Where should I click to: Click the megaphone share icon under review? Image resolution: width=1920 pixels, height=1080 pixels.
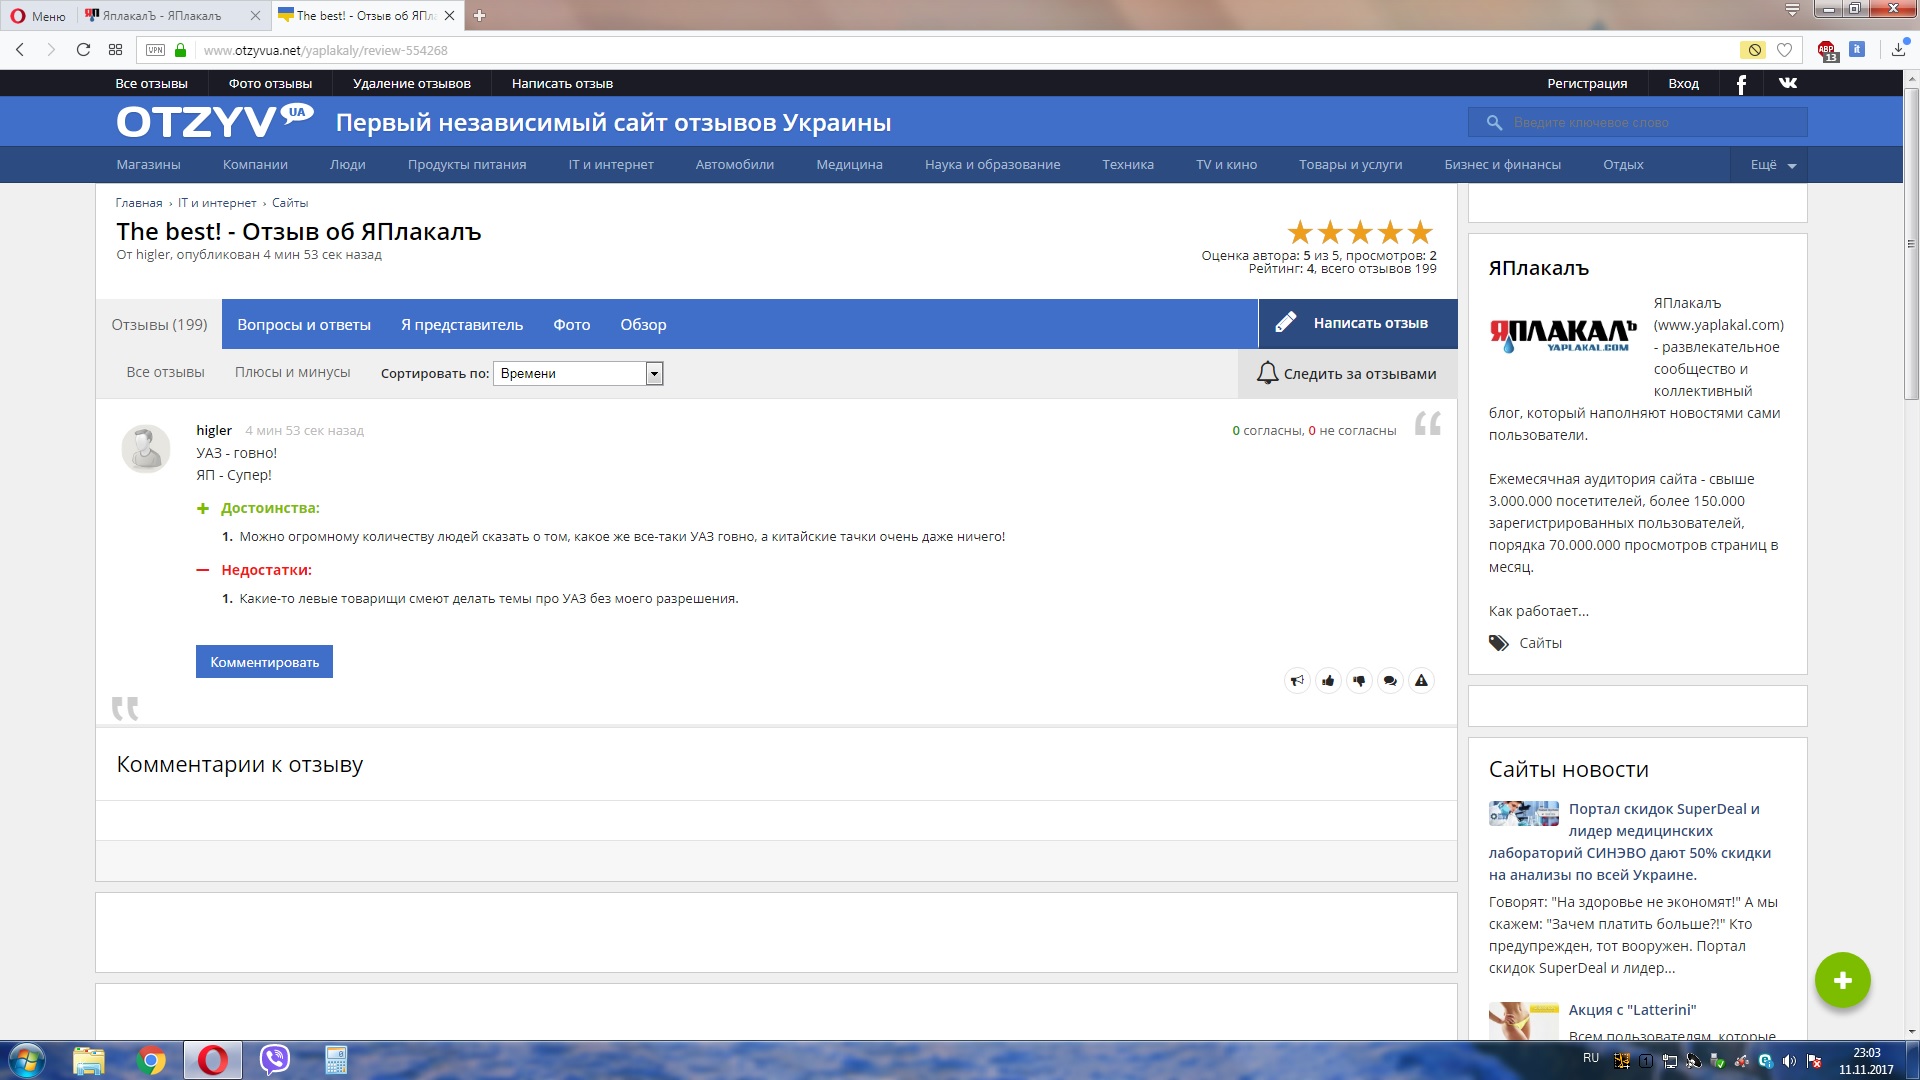tap(1297, 681)
